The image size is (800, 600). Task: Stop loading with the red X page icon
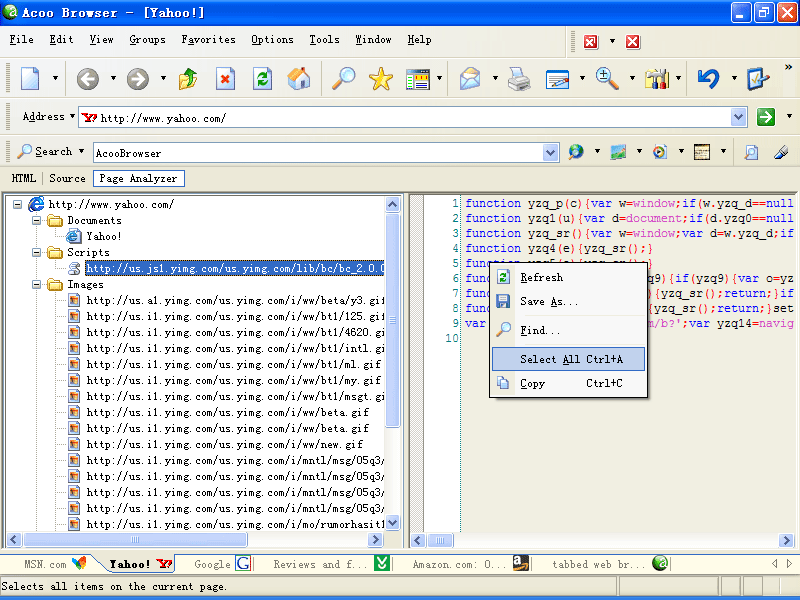(225, 79)
